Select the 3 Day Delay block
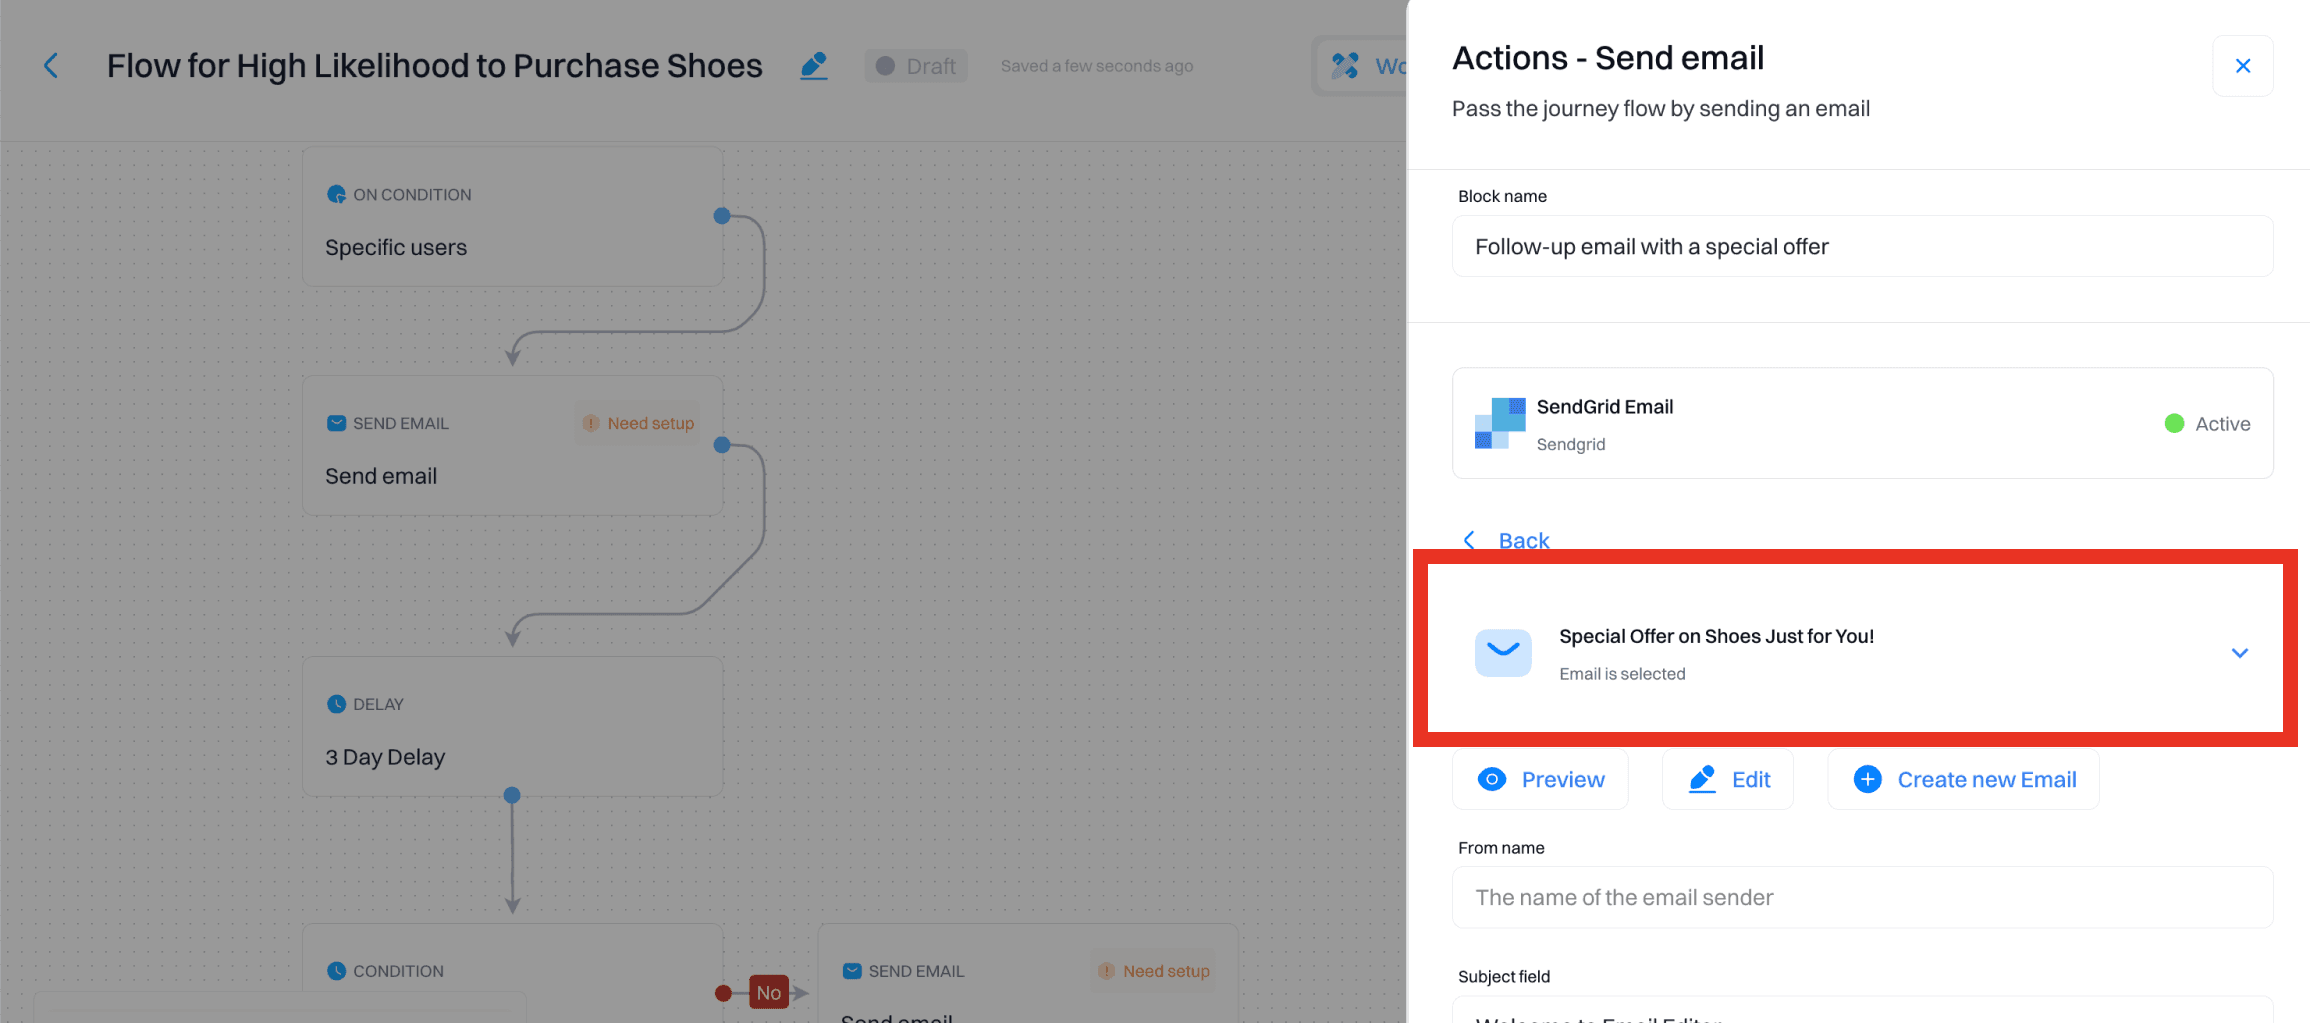 [x=512, y=727]
